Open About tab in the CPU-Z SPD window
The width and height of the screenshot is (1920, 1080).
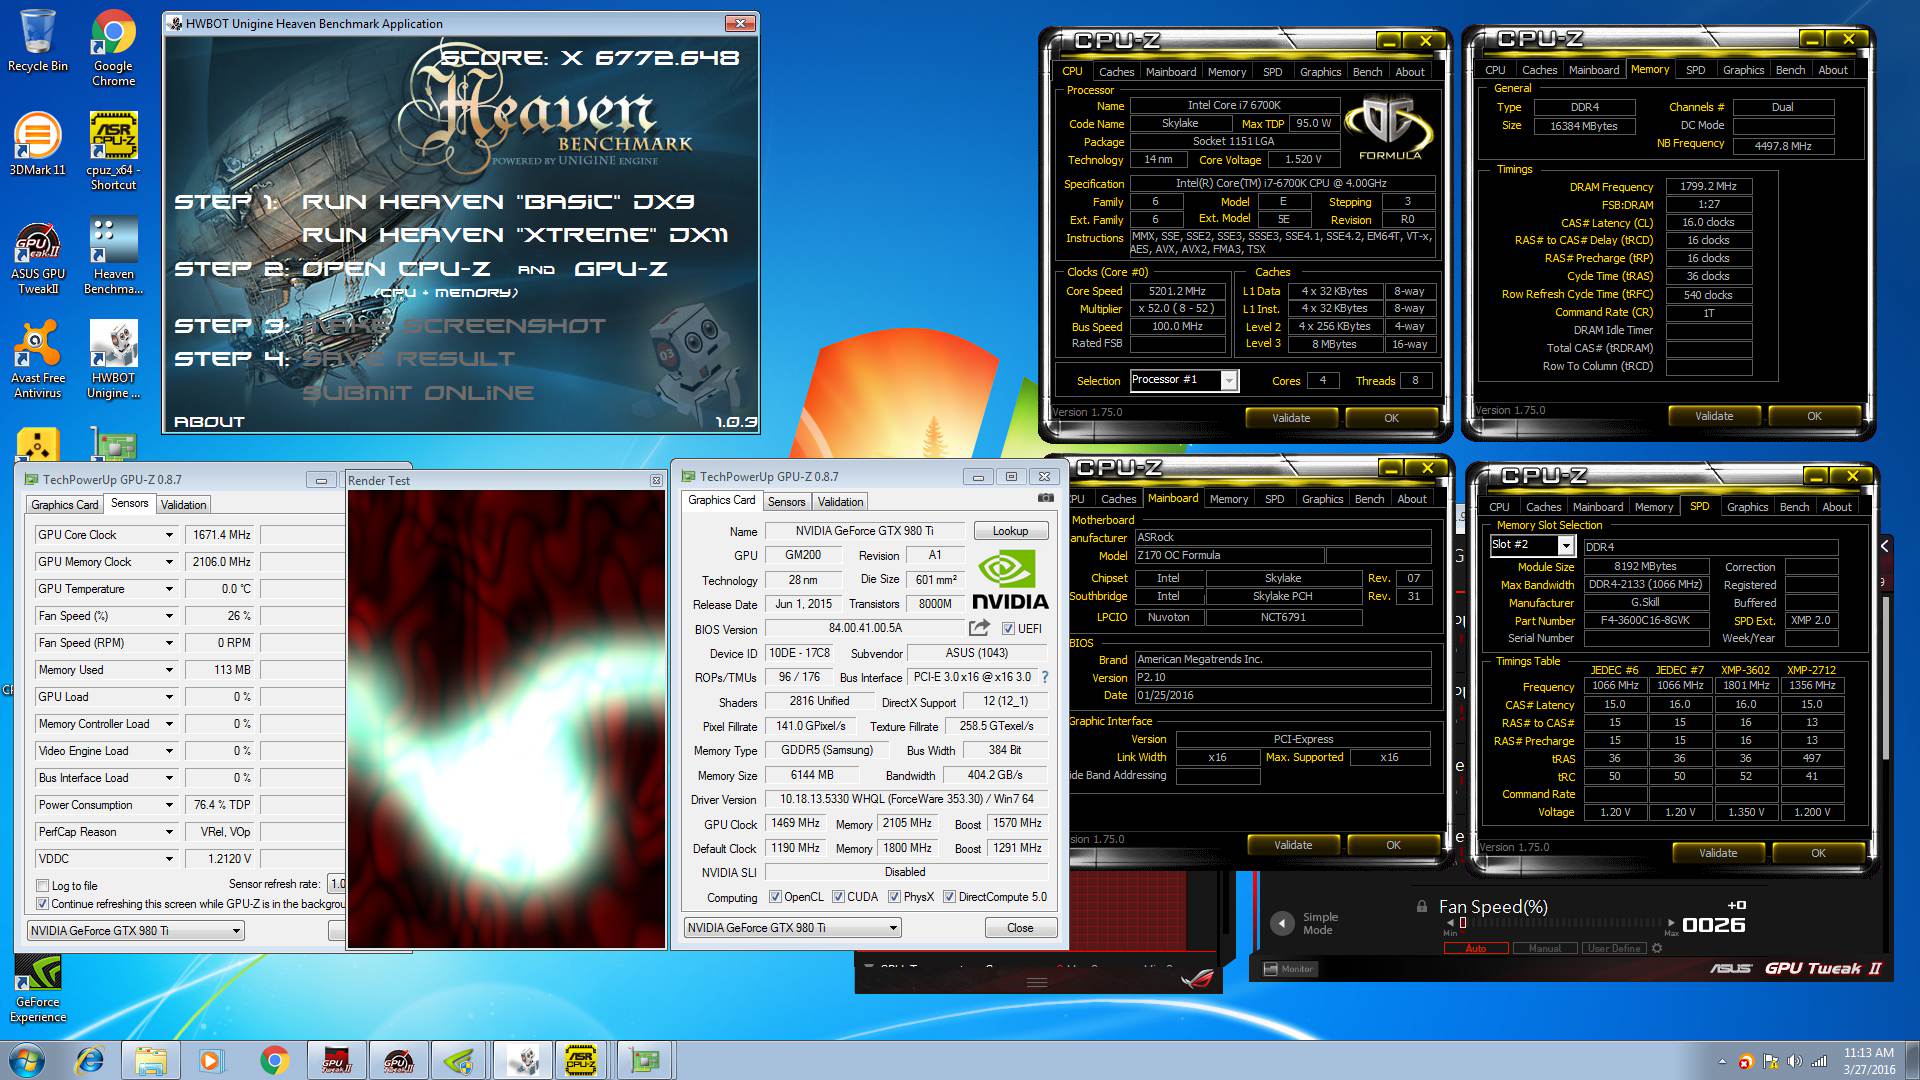(x=1836, y=507)
